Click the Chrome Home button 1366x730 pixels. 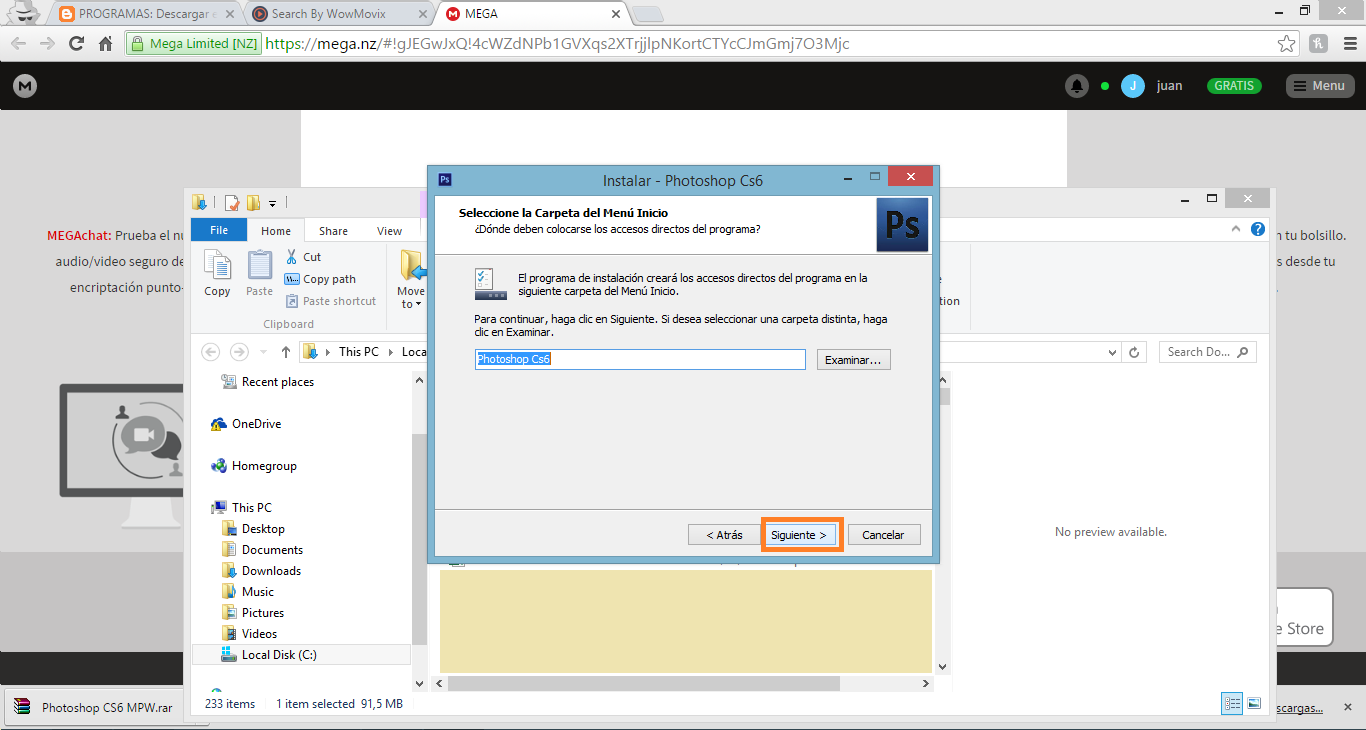click(105, 44)
